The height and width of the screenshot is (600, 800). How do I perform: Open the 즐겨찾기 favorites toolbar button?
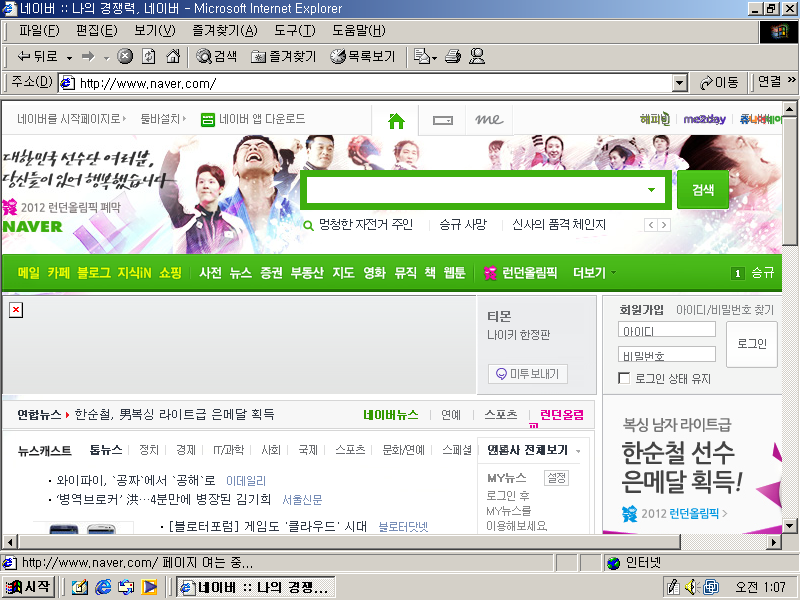click(284, 56)
